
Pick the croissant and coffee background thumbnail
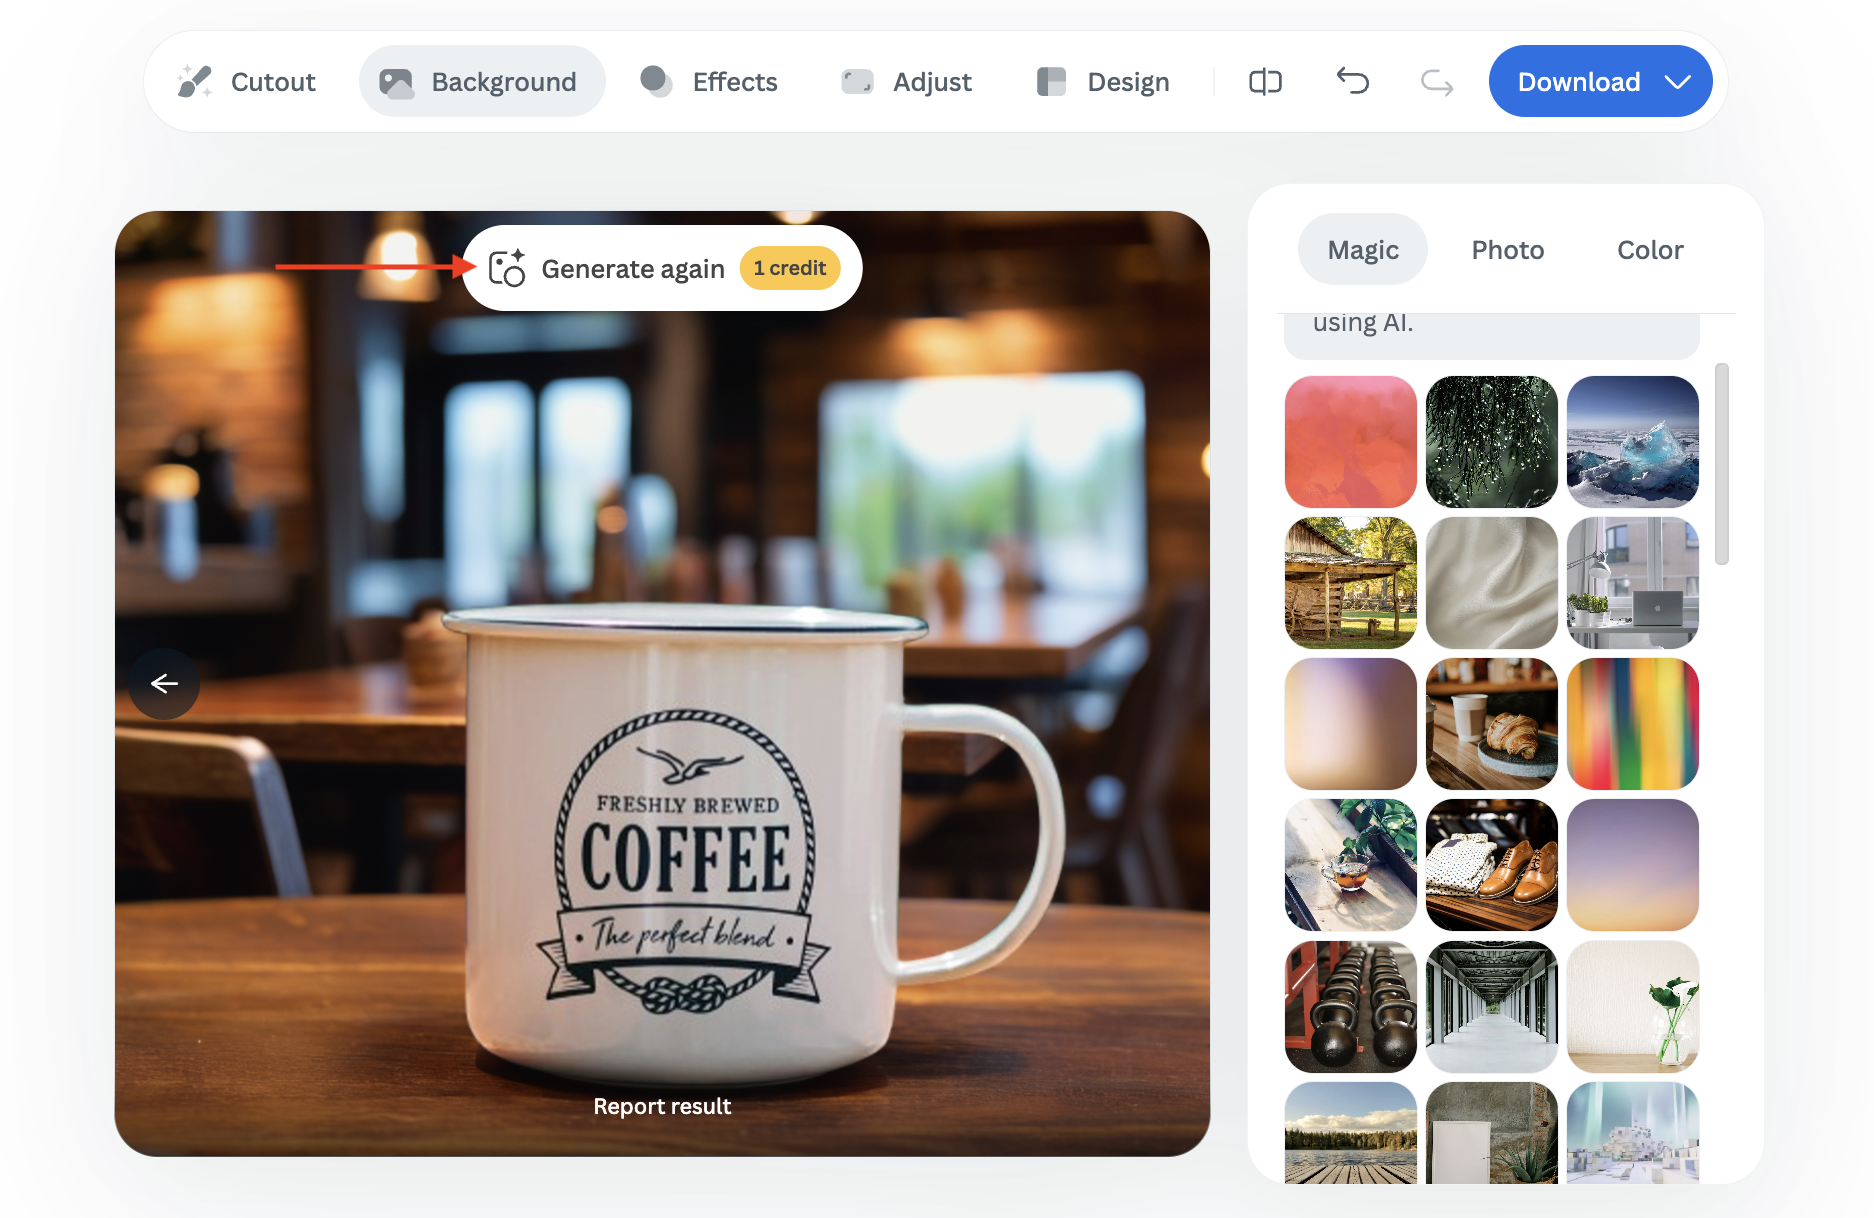click(1491, 723)
